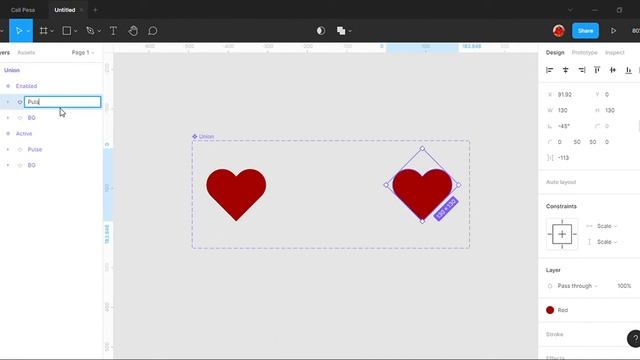Click the Boolean operations icon

point(341,31)
